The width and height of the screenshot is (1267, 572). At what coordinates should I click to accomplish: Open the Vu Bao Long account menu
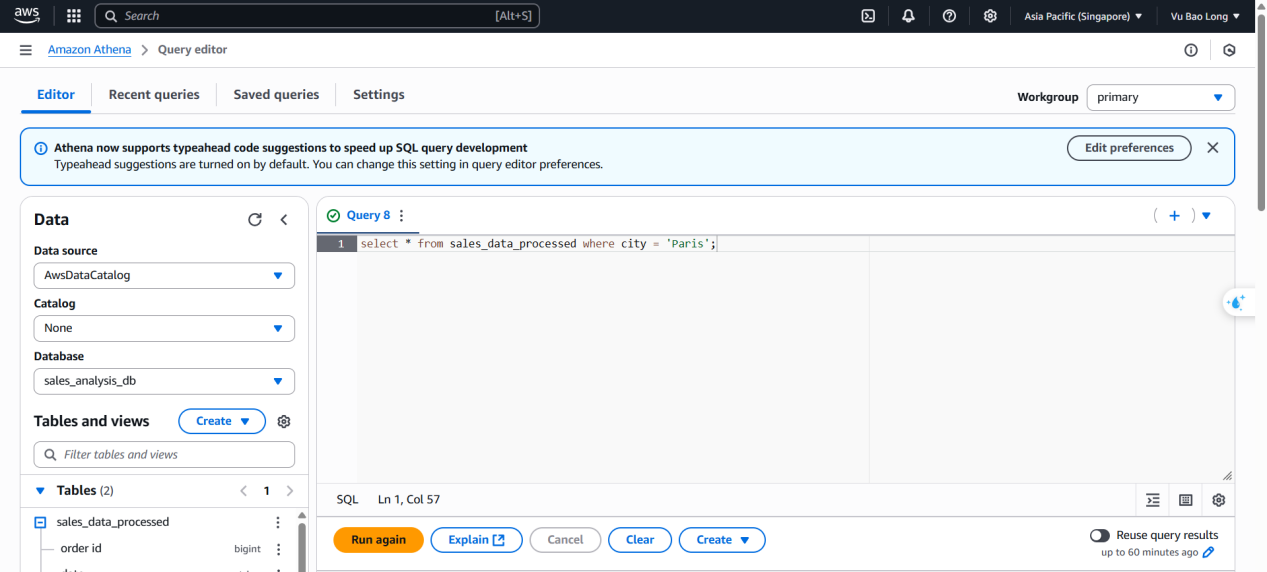tap(1205, 16)
